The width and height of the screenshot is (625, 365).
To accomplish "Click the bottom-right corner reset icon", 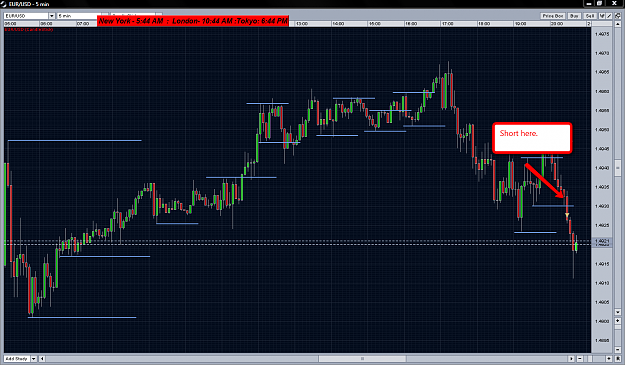I will [x=618, y=359].
